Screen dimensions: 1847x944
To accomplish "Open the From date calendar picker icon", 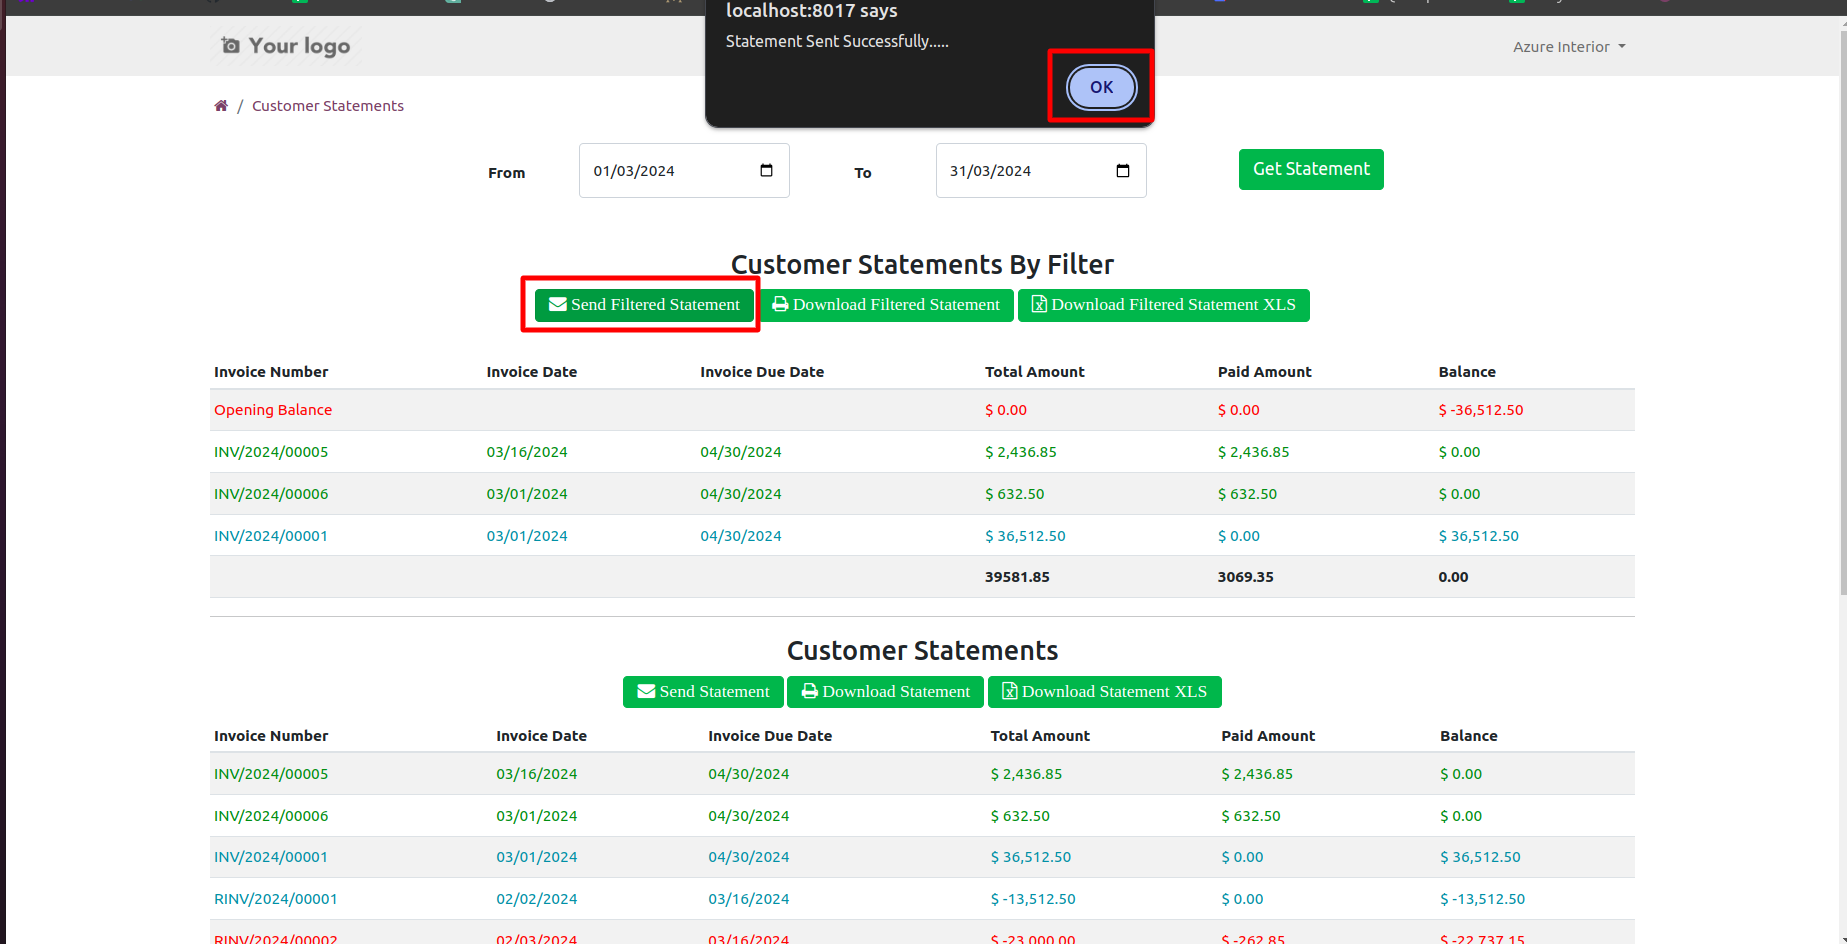I will click(766, 170).
